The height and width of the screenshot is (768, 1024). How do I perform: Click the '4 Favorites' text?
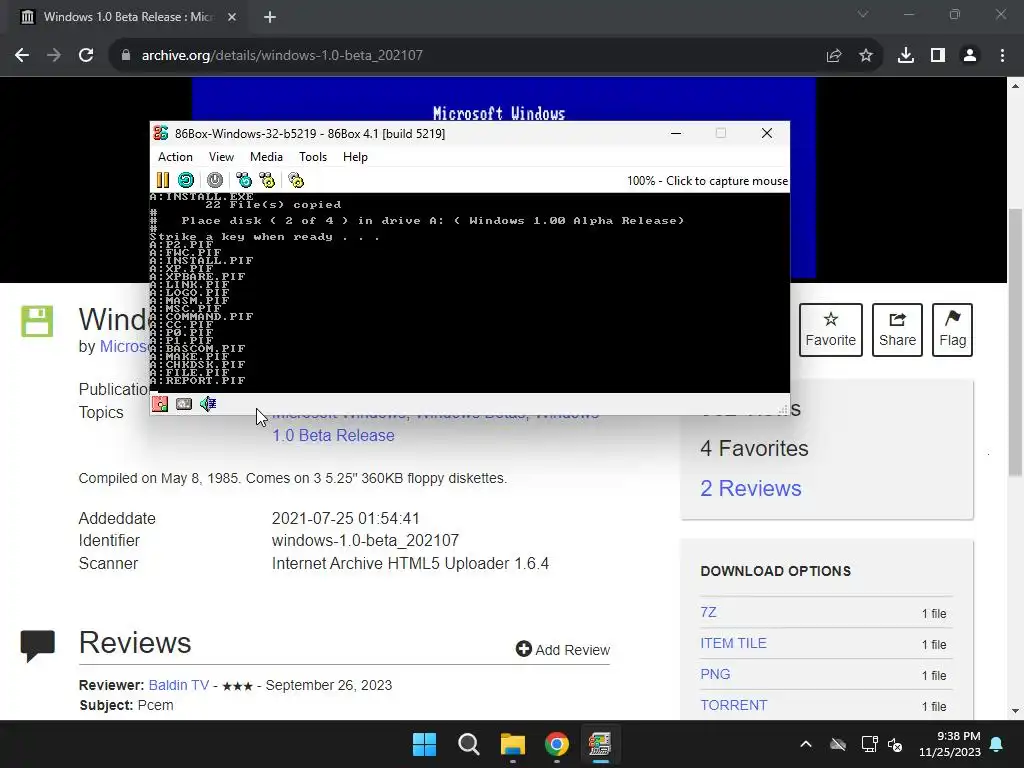[x=754, y=449]
